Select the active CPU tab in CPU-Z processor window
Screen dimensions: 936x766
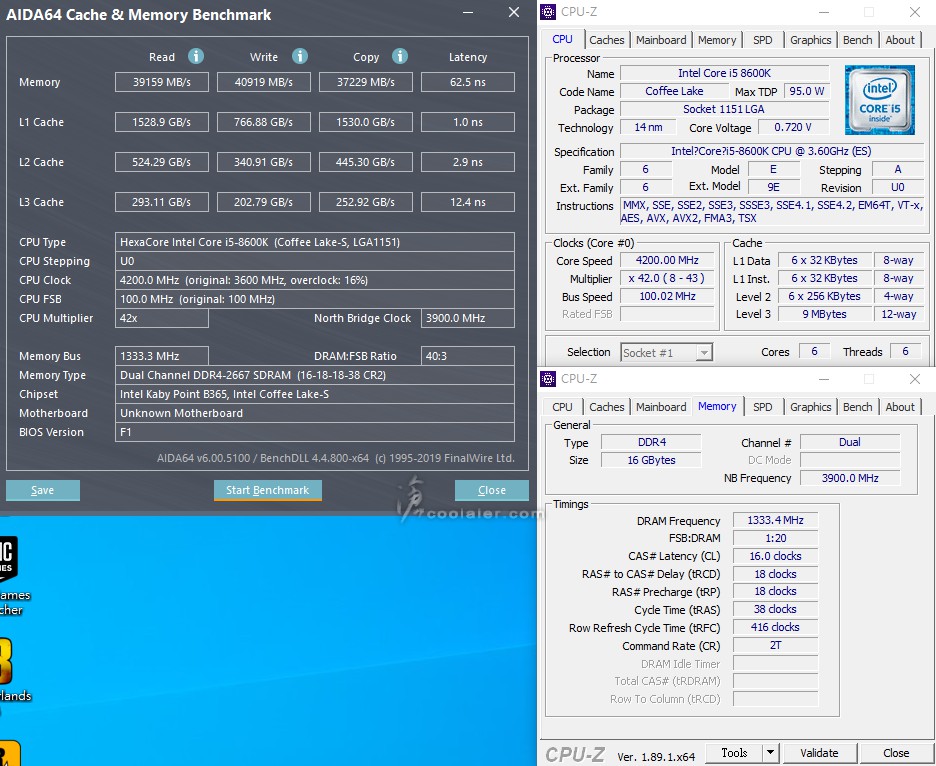pos(562,39)
